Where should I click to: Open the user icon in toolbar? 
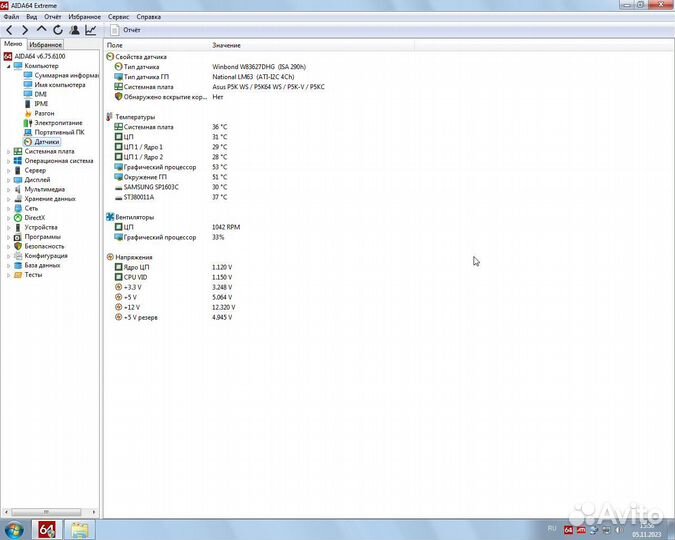point(74,30)
